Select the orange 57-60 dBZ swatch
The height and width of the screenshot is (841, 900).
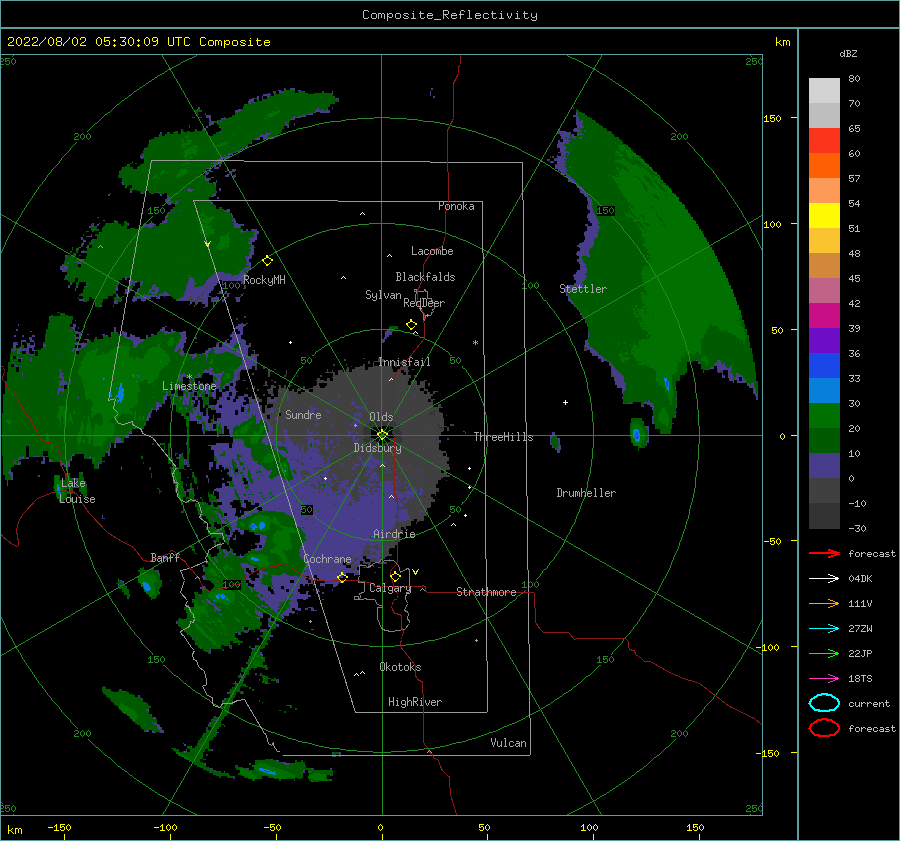[x=824, y=165]
